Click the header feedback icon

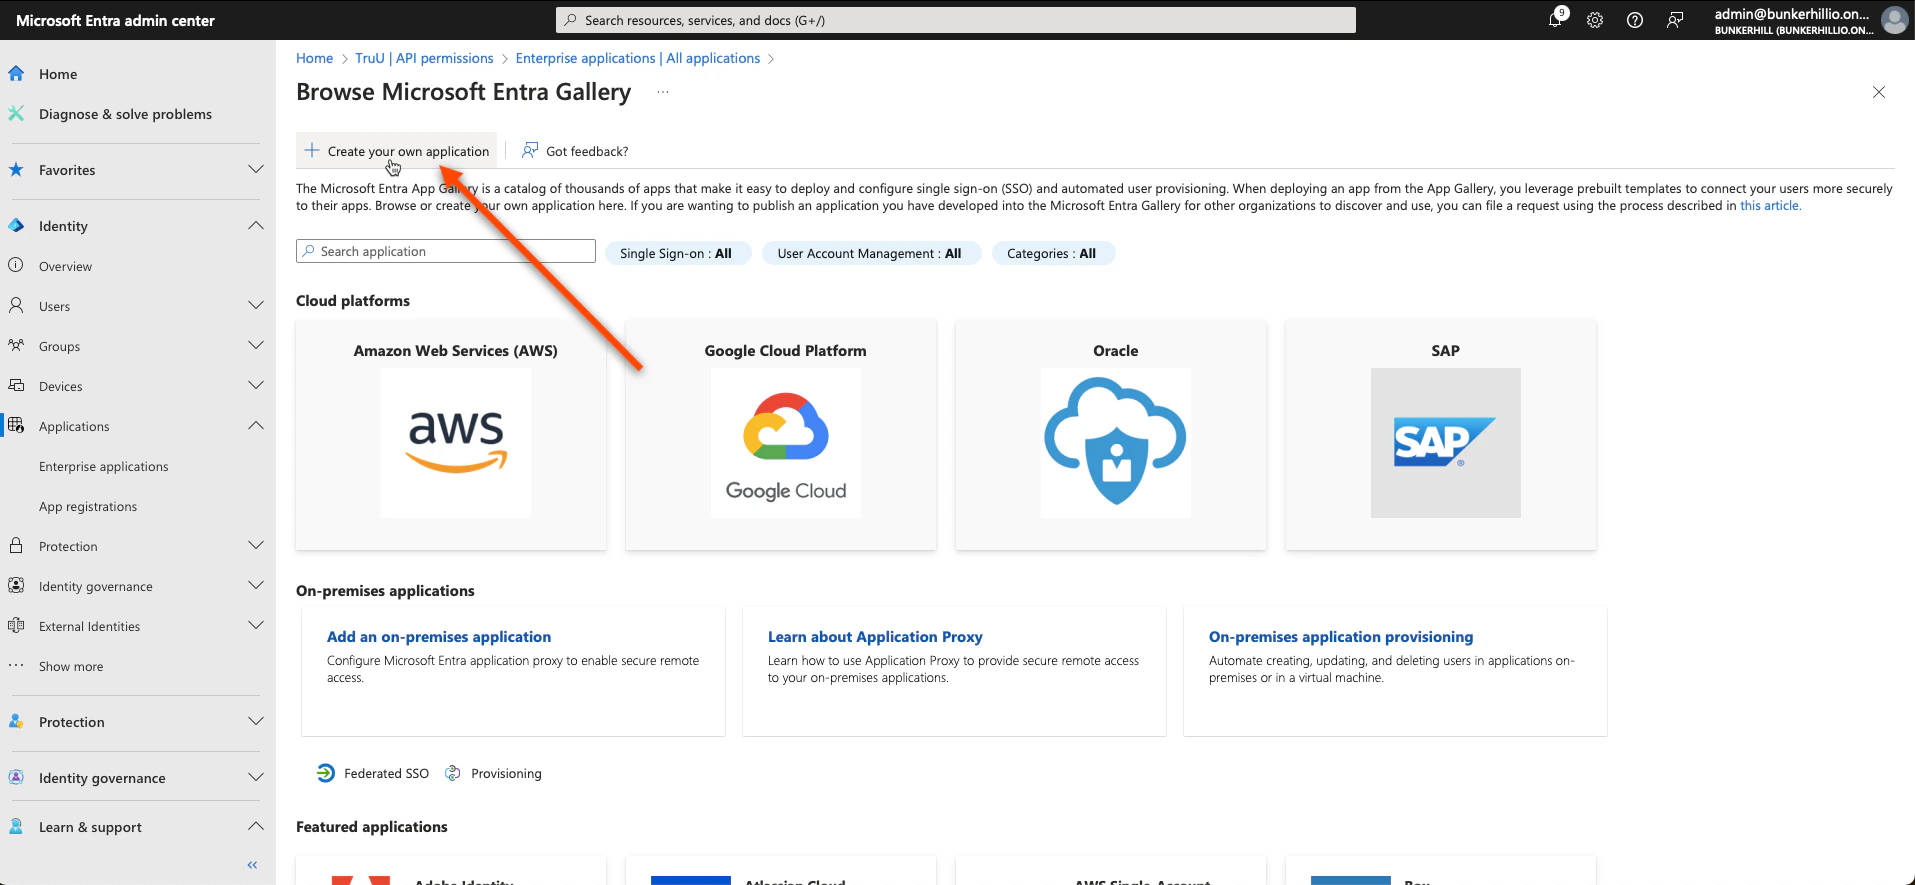[1675, 20]
